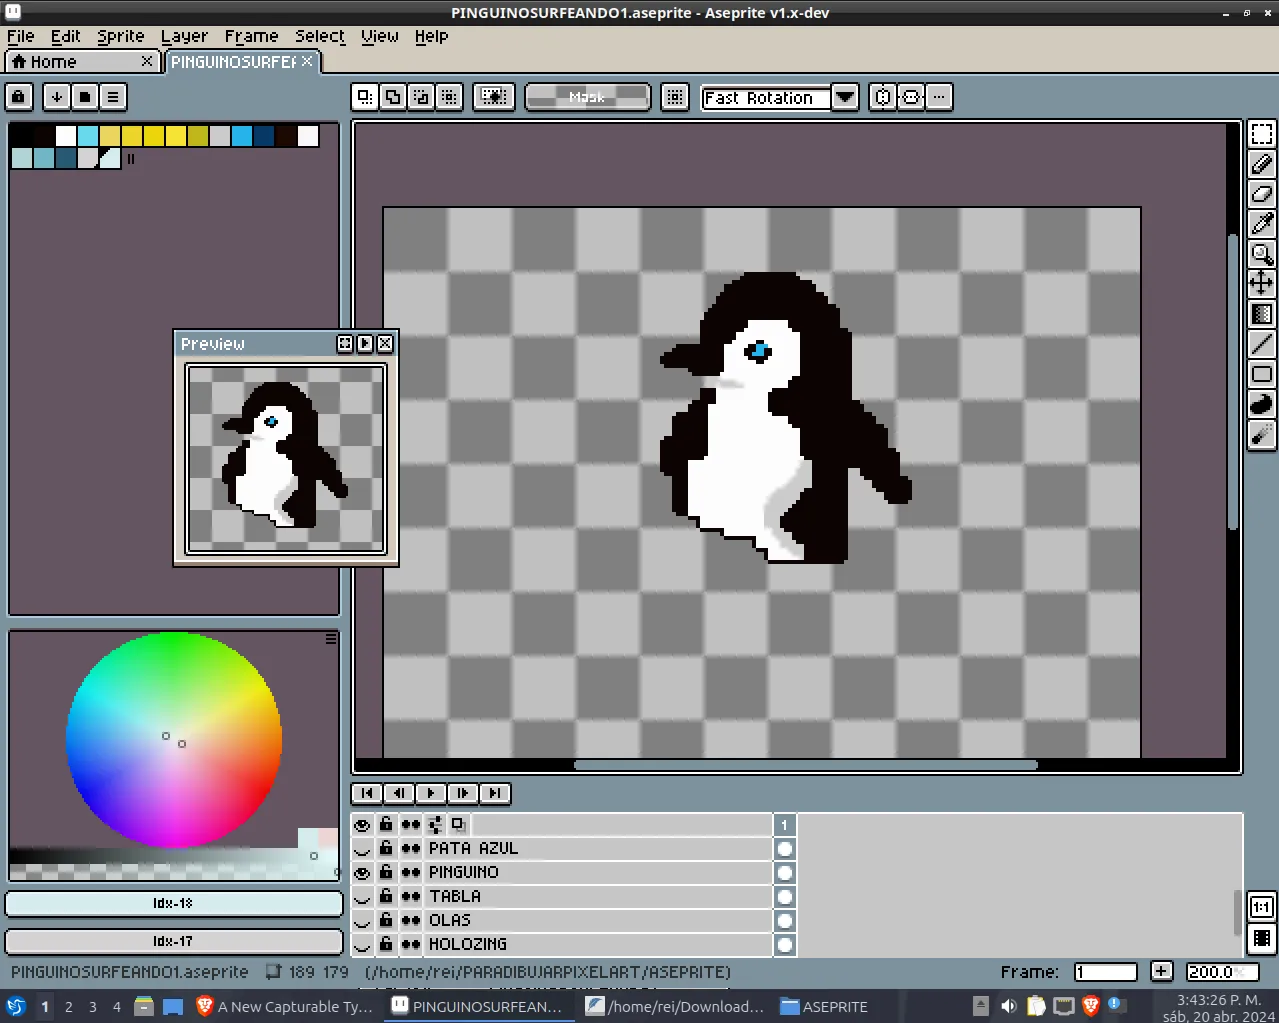Click the volume icon in system tray
Screen dimensions: 1279x1023
coord(1008,1006)
